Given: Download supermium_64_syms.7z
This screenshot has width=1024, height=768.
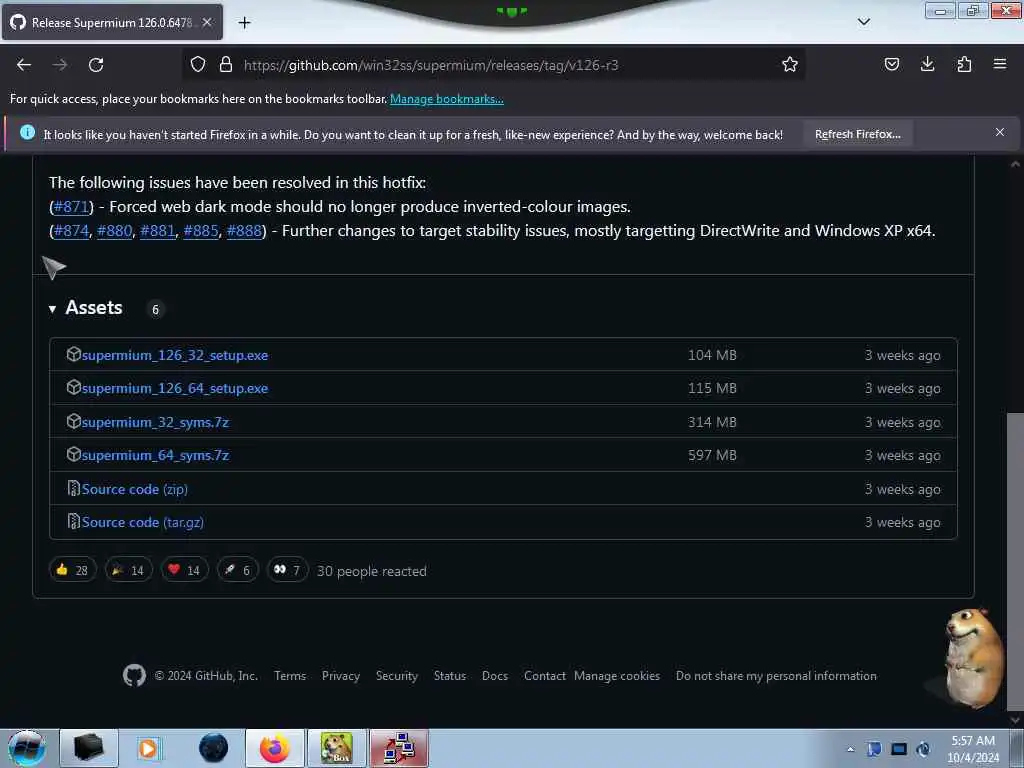Looking at the screenshot, I should point(155,455).
